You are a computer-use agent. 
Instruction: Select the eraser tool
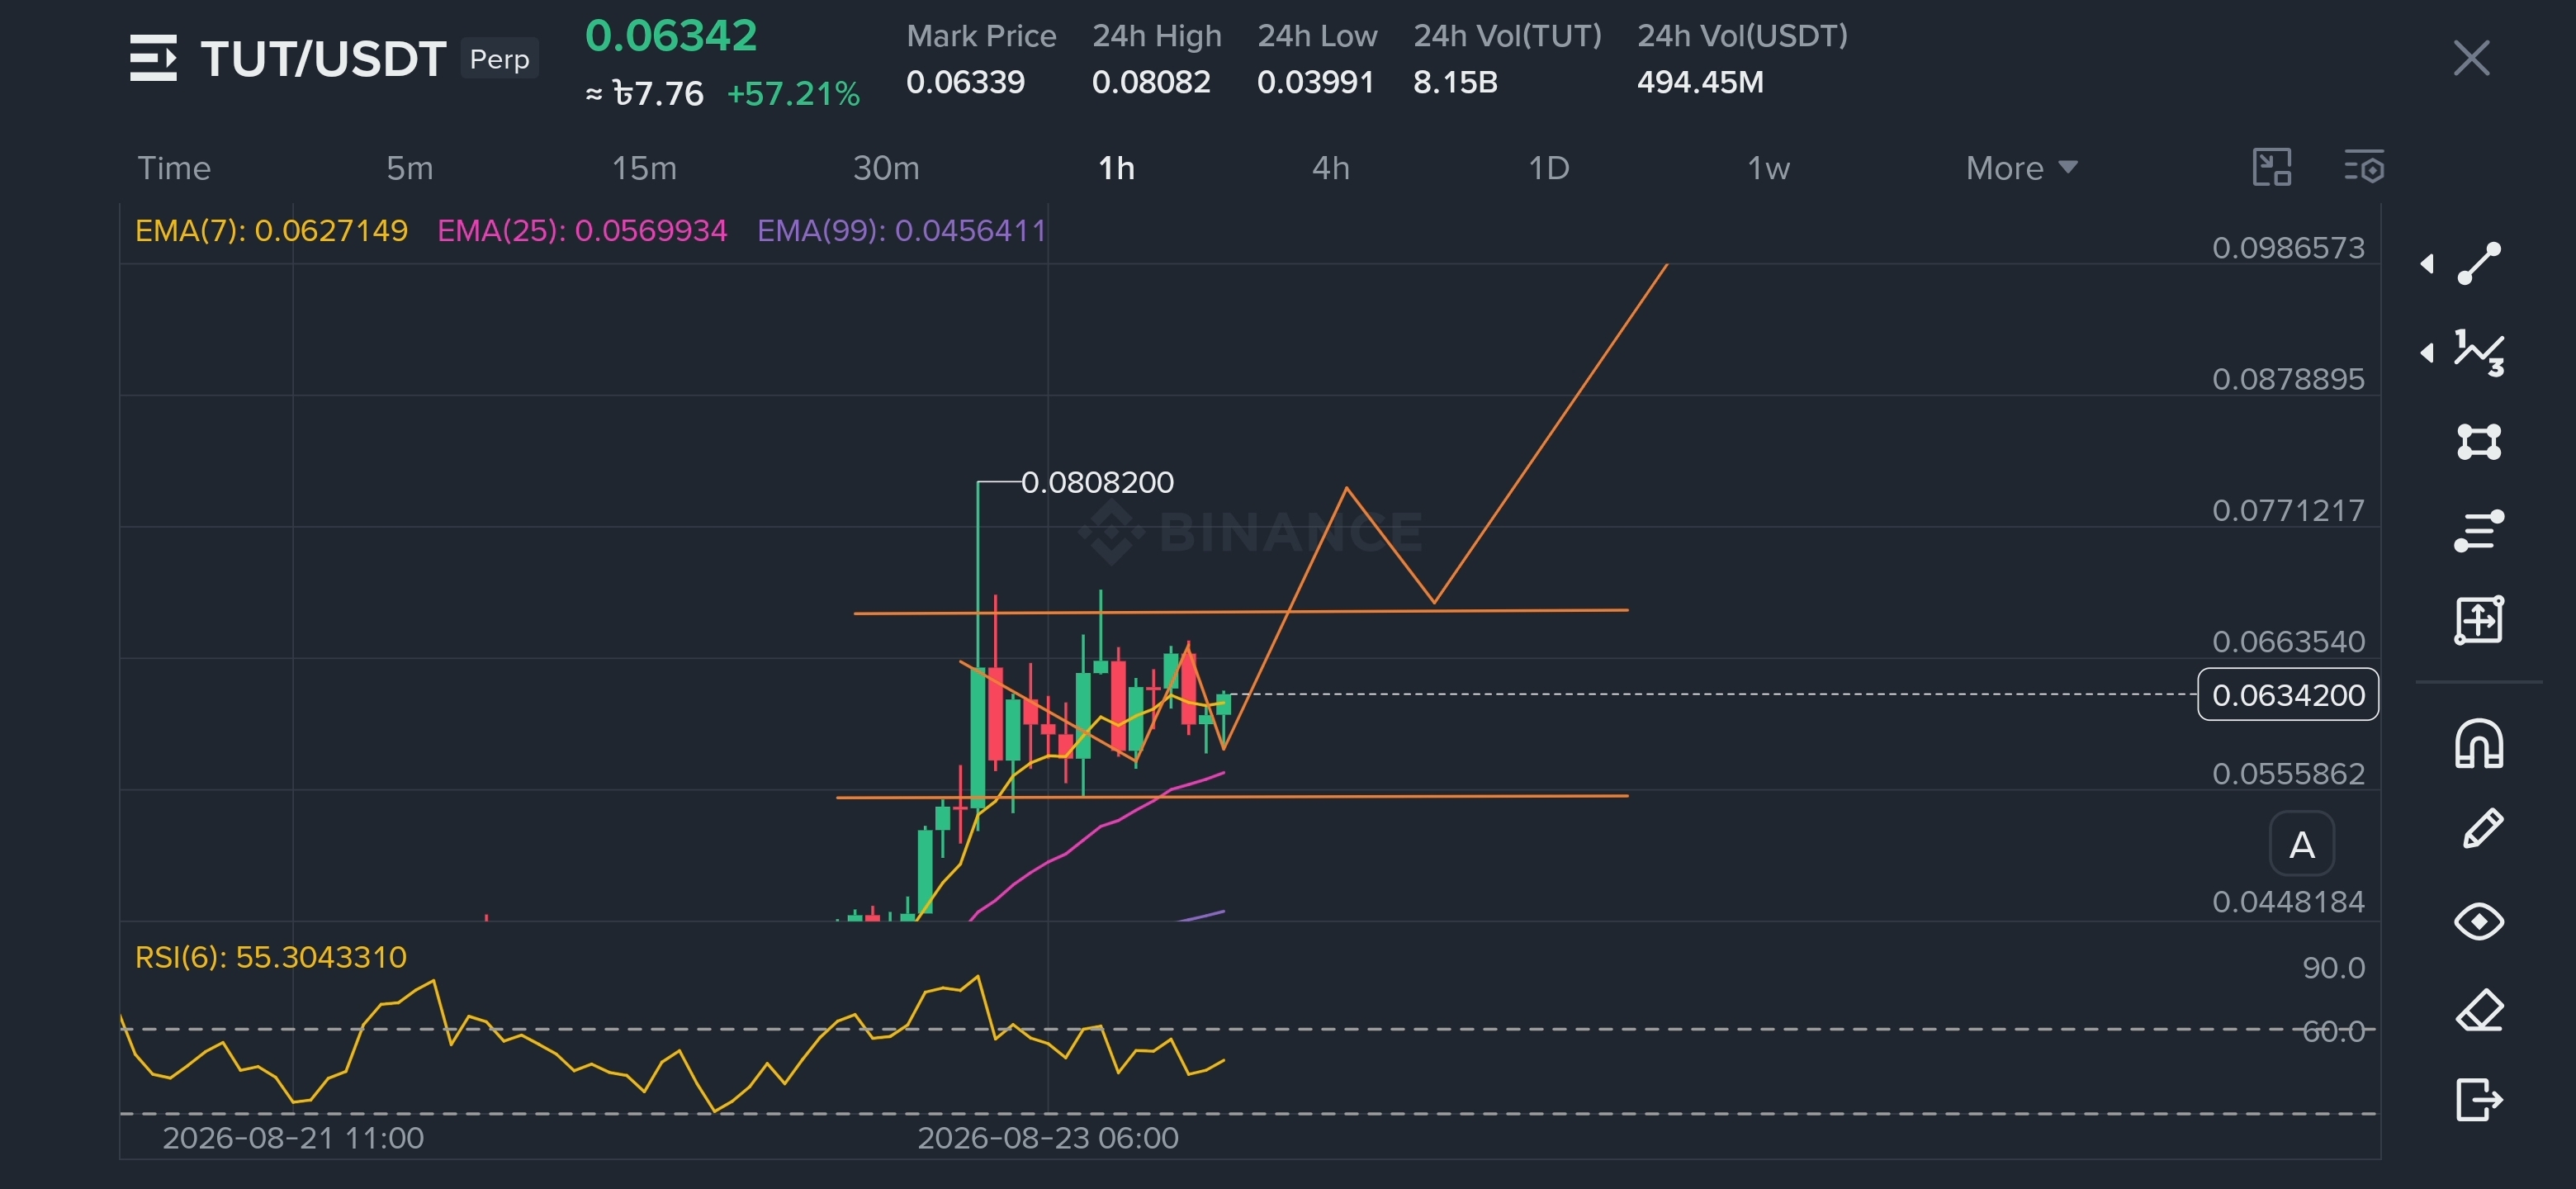(2479, 1010)
